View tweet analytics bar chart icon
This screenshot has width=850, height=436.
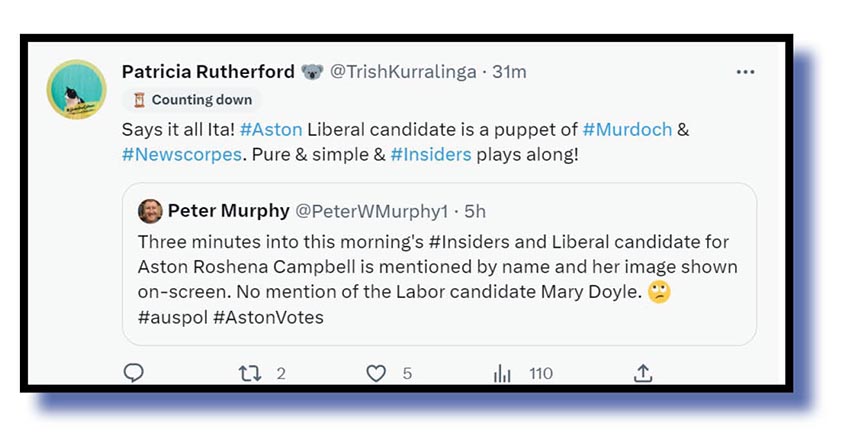[502, 374]
